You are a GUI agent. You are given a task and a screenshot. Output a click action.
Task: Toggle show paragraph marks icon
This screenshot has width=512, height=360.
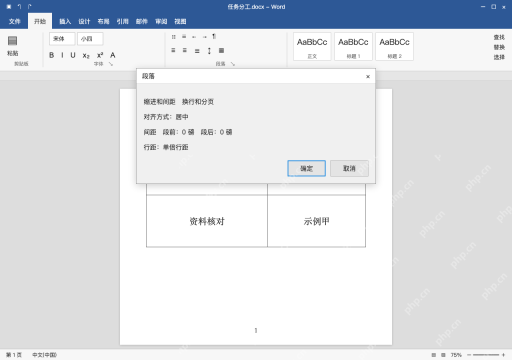(x=214, y=36)
